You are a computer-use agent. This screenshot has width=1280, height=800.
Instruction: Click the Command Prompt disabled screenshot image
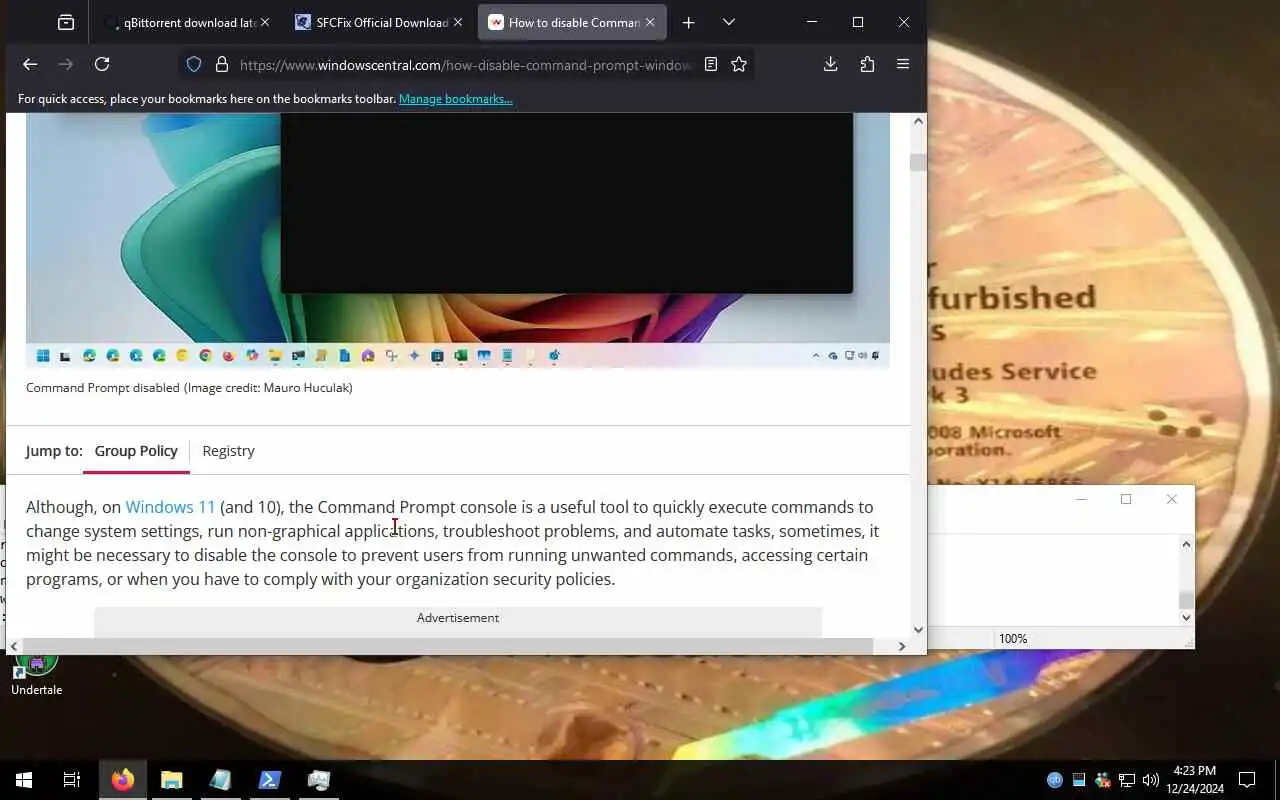(x=458, y=240)
